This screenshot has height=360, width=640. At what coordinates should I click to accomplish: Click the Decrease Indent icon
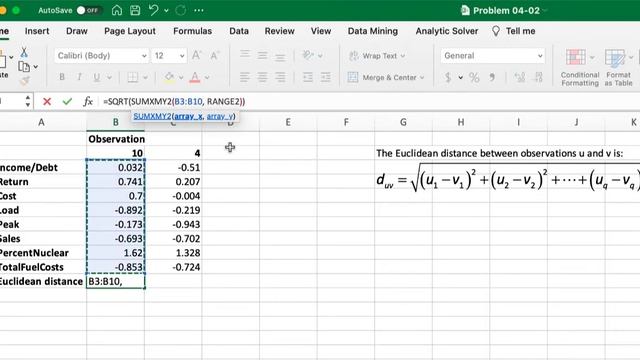tap(308, 77)
